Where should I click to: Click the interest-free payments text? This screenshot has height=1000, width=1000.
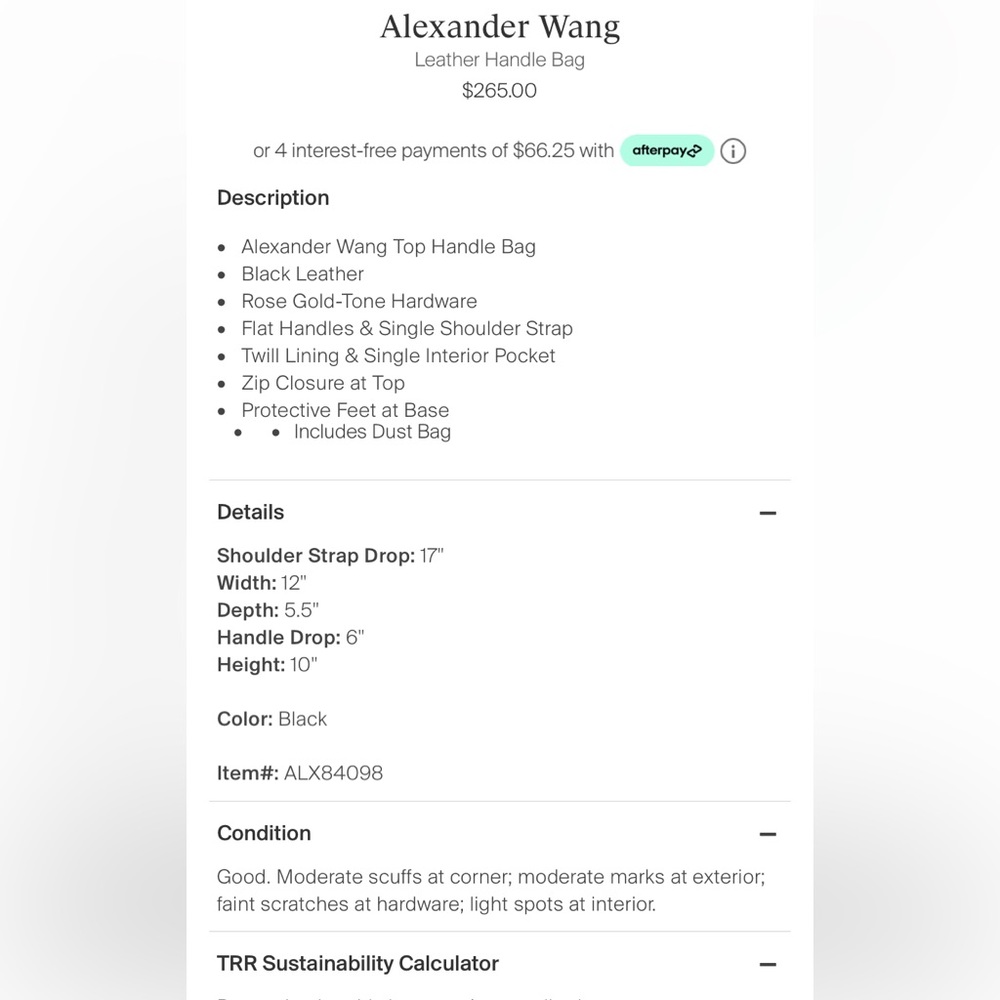coord(434,151)
